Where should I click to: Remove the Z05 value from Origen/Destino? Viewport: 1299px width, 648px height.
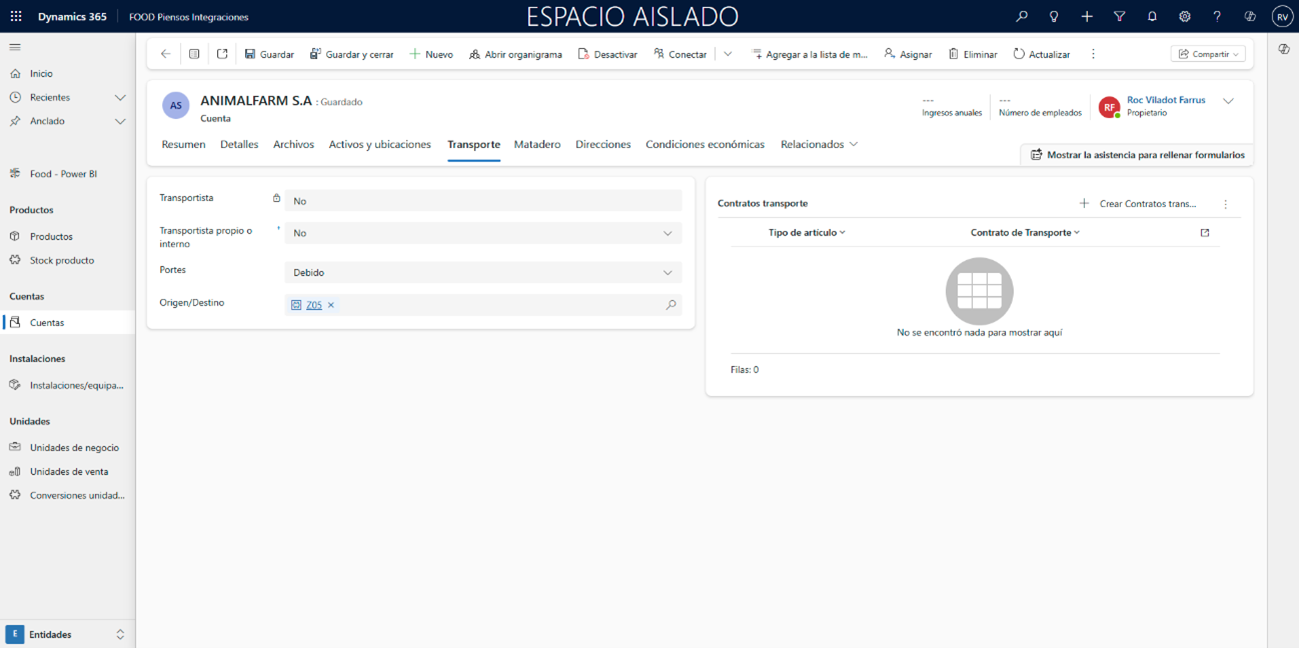click(331, 305)
